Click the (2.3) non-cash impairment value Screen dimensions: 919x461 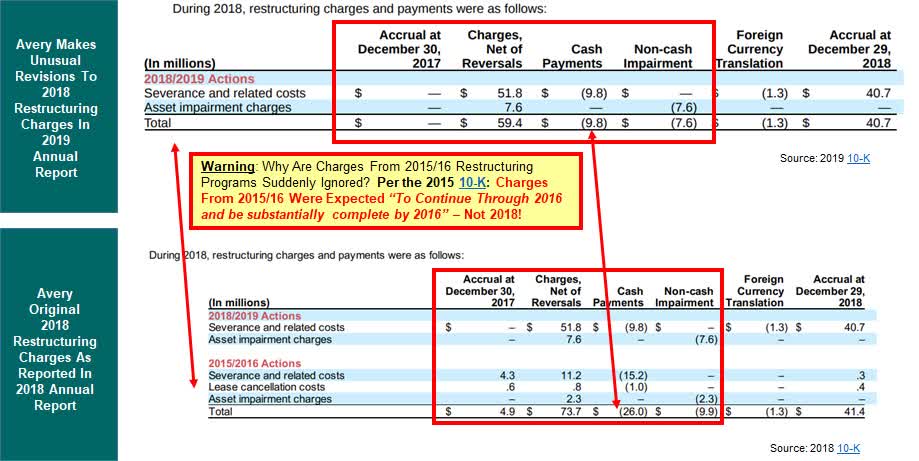pyautogui.click(x=706, y=399)
